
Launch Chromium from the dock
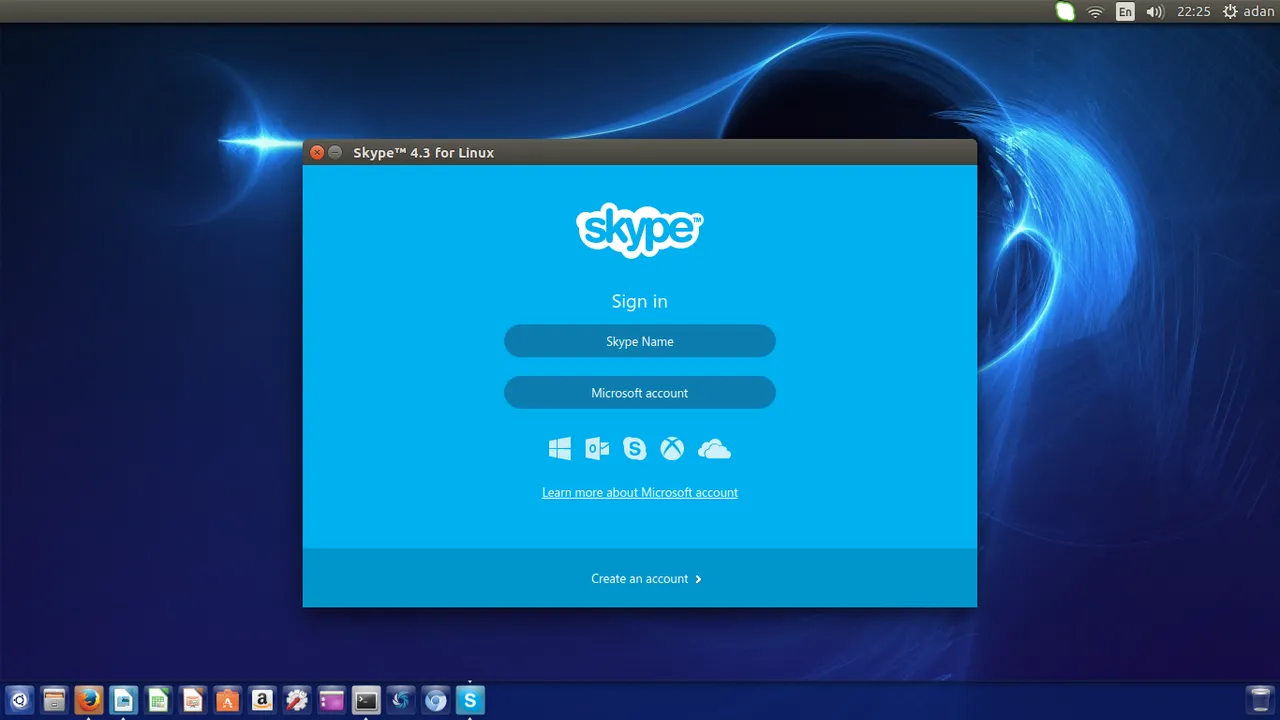435,700
